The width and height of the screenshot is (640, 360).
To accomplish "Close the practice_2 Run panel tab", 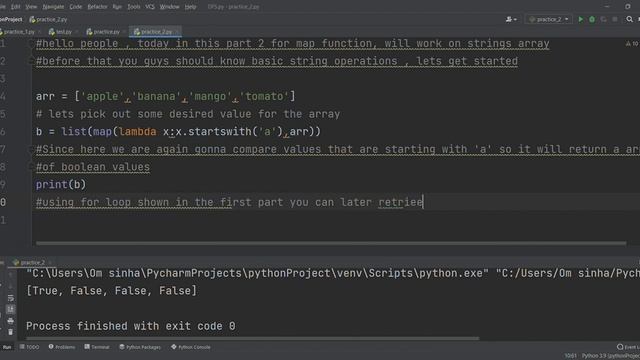I will (x=50, y=262).
